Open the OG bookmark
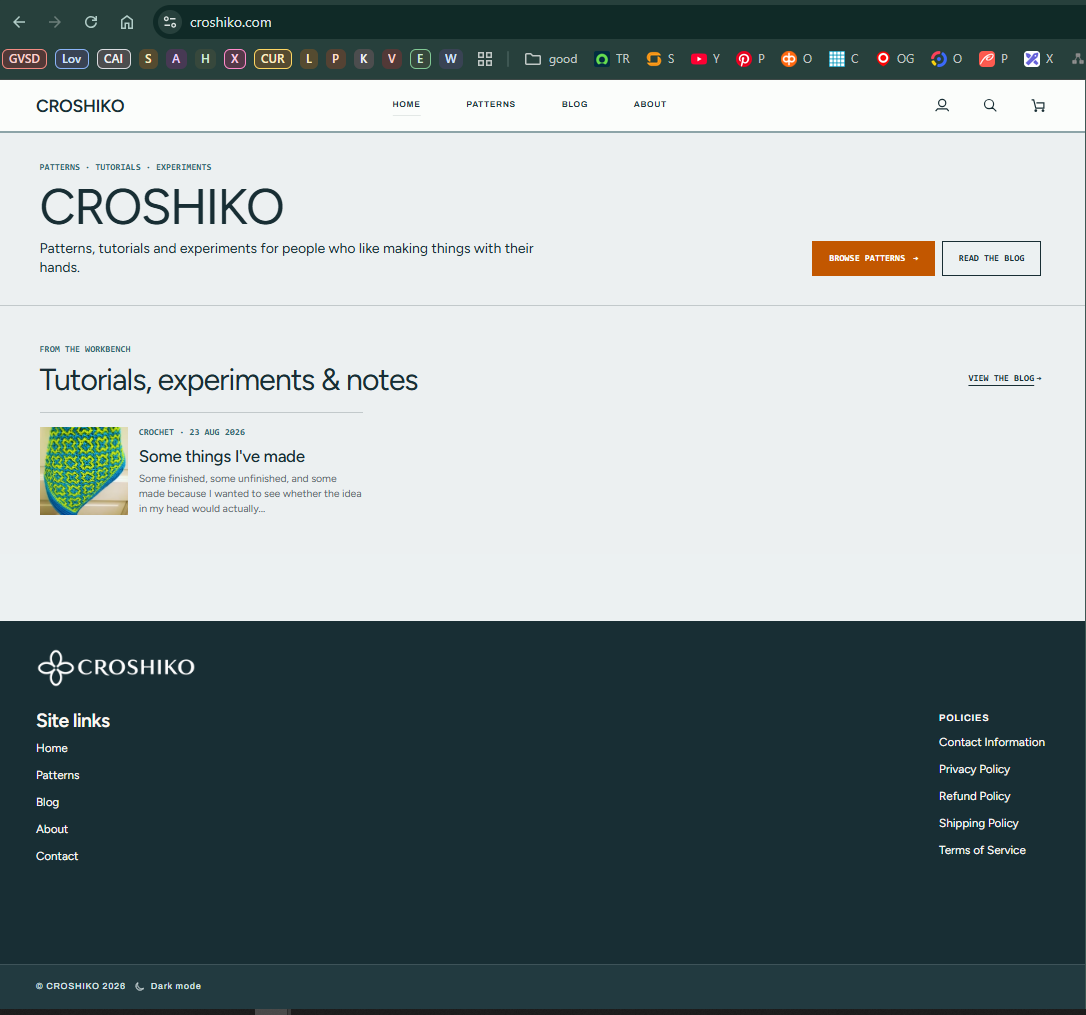The height and width of the screenshot is (1015, 1086). point(895,59)
